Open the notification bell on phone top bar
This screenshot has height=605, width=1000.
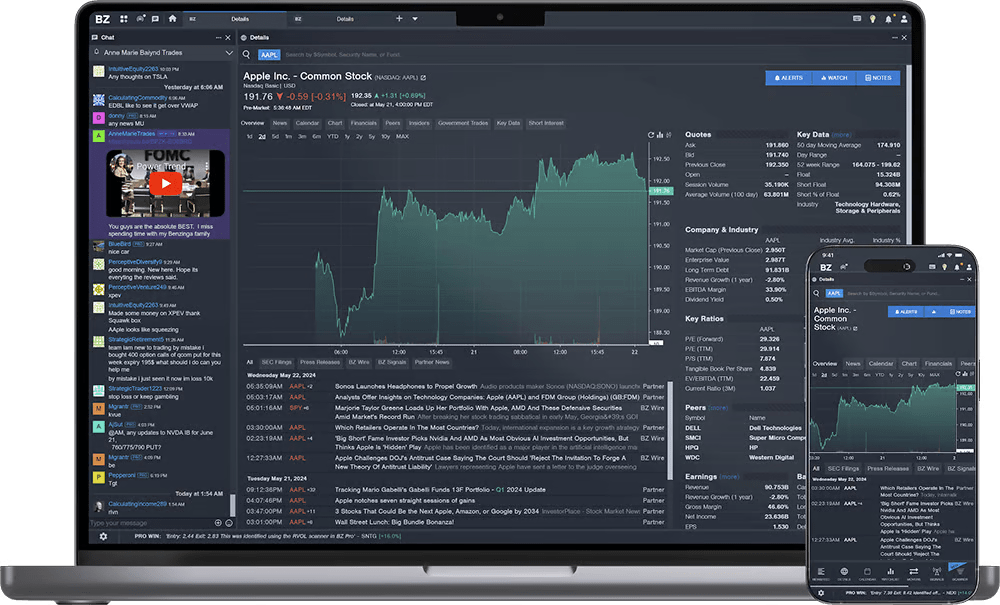[x=957, y=267]
